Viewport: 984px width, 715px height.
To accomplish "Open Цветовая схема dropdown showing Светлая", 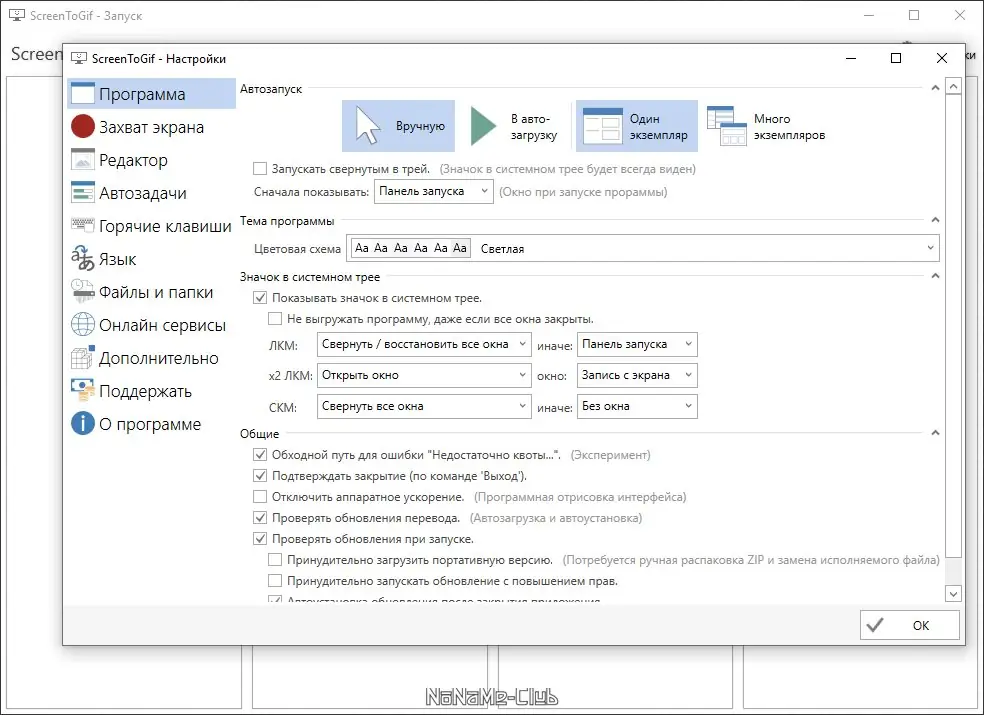I will pos(645,248).
